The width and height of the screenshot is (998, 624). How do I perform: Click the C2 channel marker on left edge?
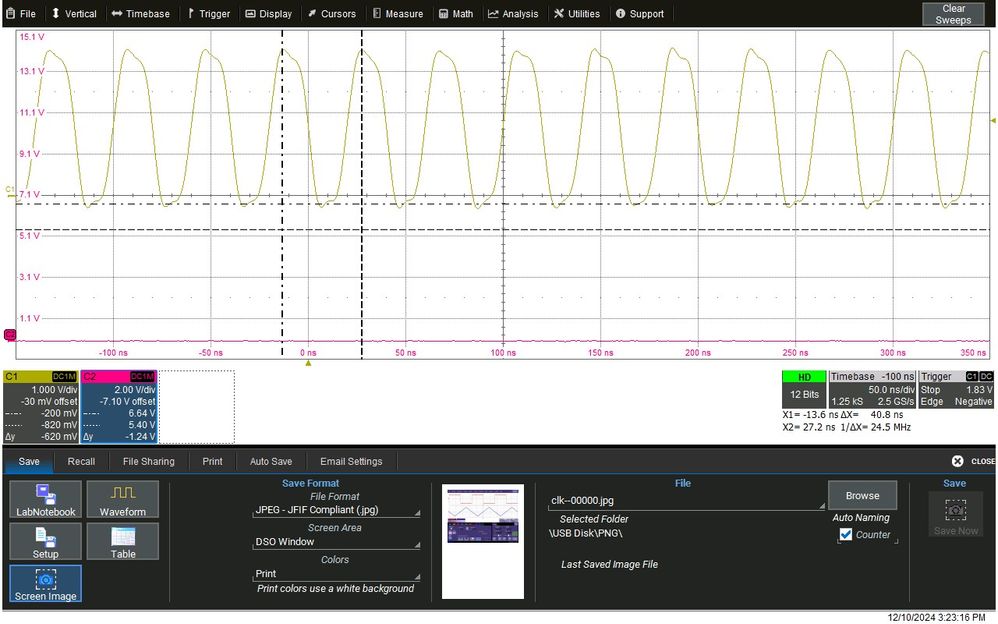click(10, 335)
